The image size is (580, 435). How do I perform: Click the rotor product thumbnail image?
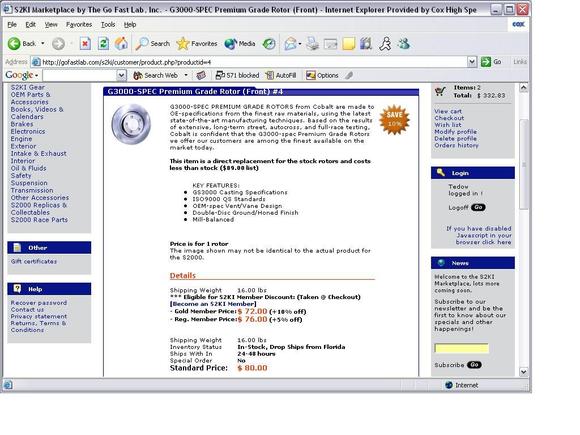(x=131, y=124)
